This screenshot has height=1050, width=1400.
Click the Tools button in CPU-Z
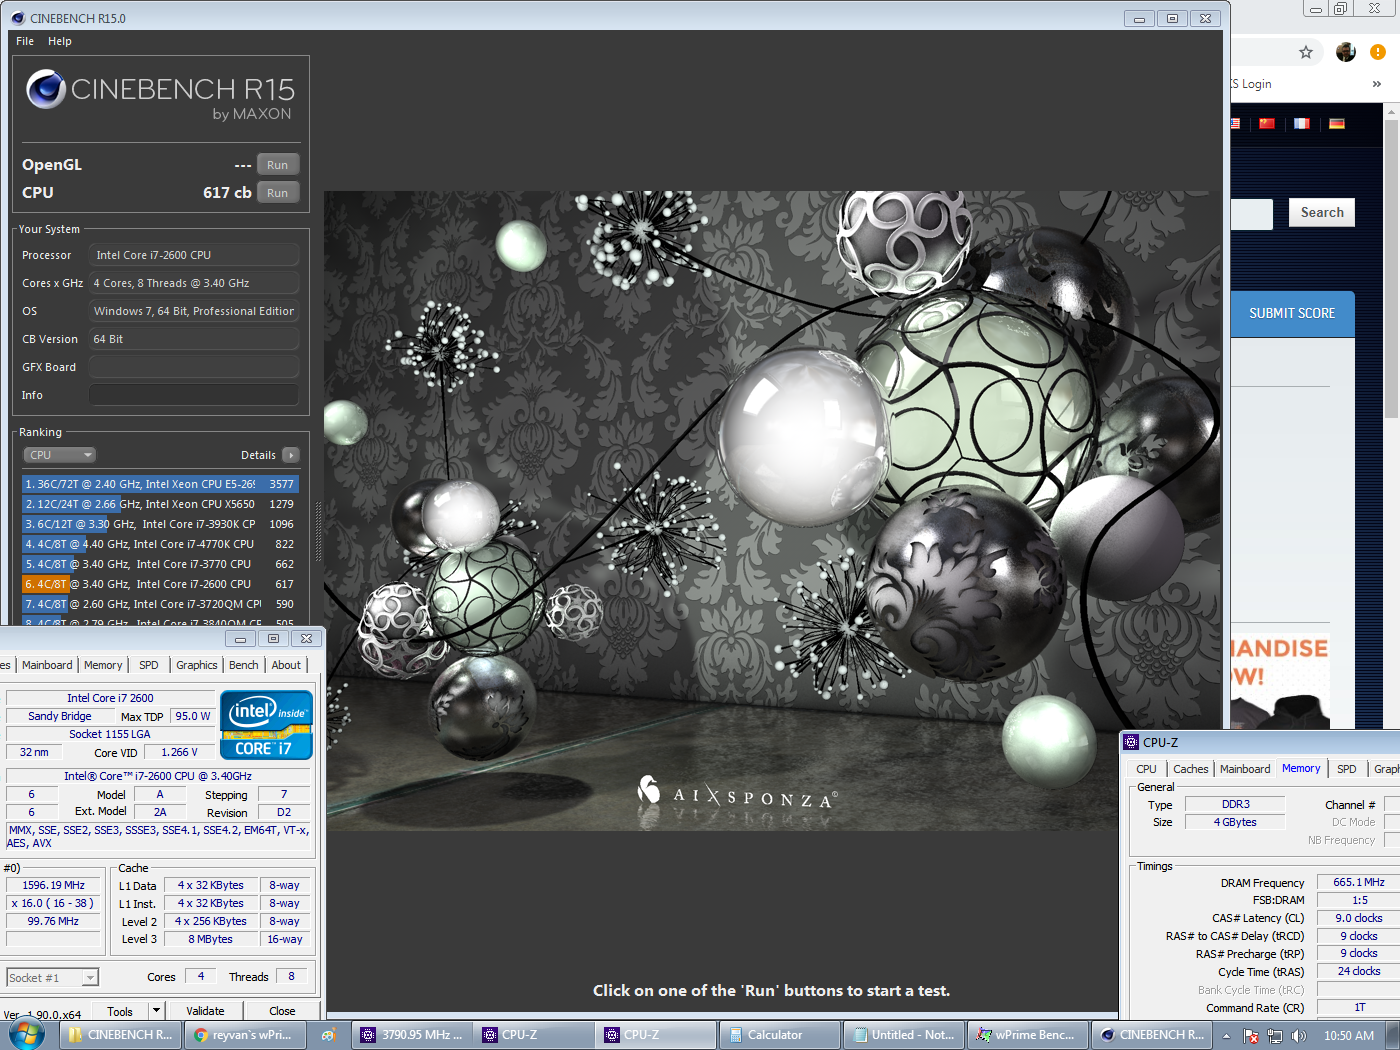tap(120, 1011)
